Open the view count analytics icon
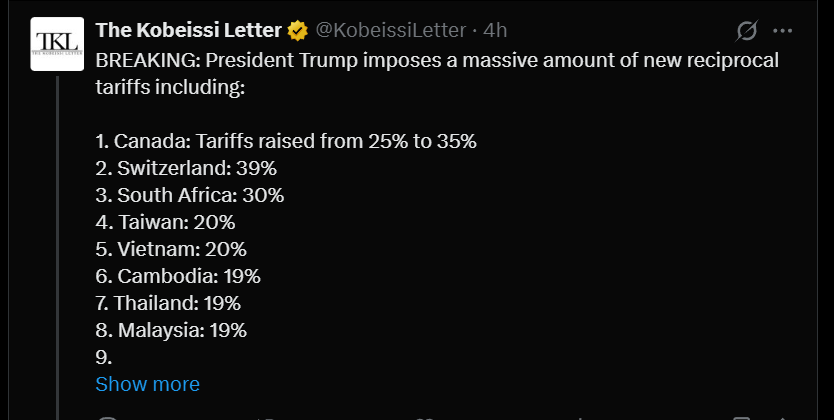The width and height of the screenshot is (834, 420). pyautogui.click(x=581, y=418)
